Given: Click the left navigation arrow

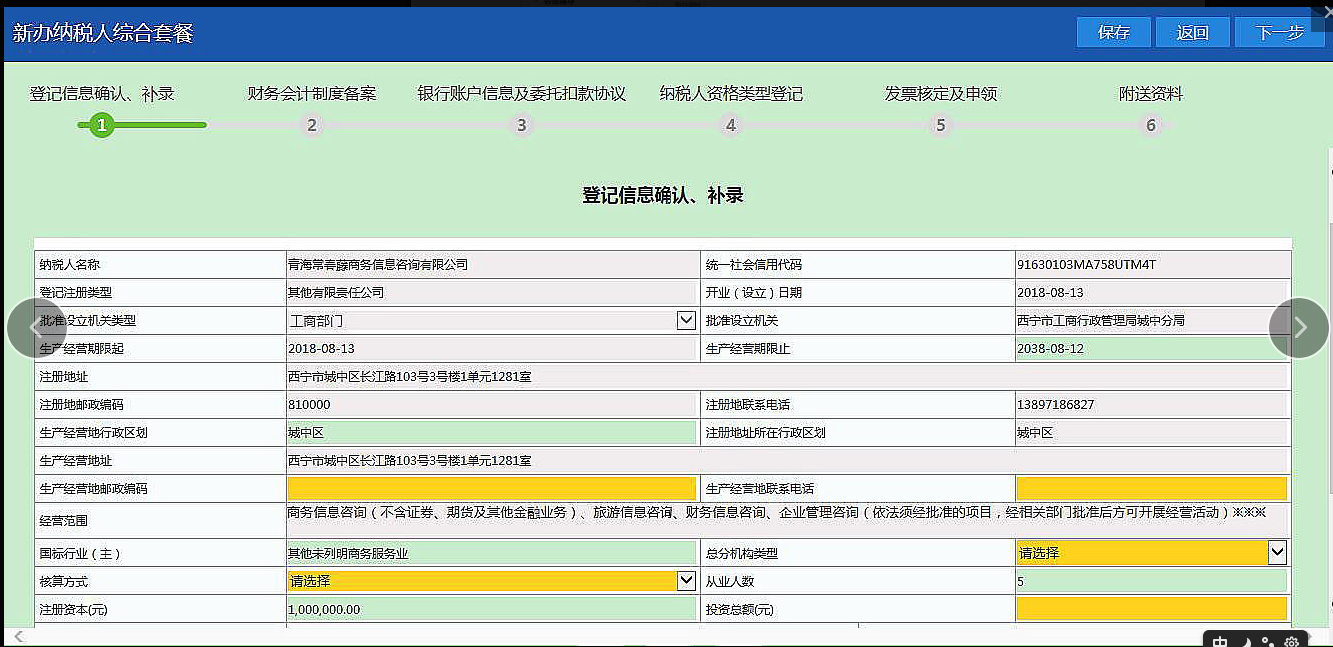Looking at the screenshot, I should pyautogui.click(x=36, y=327).
